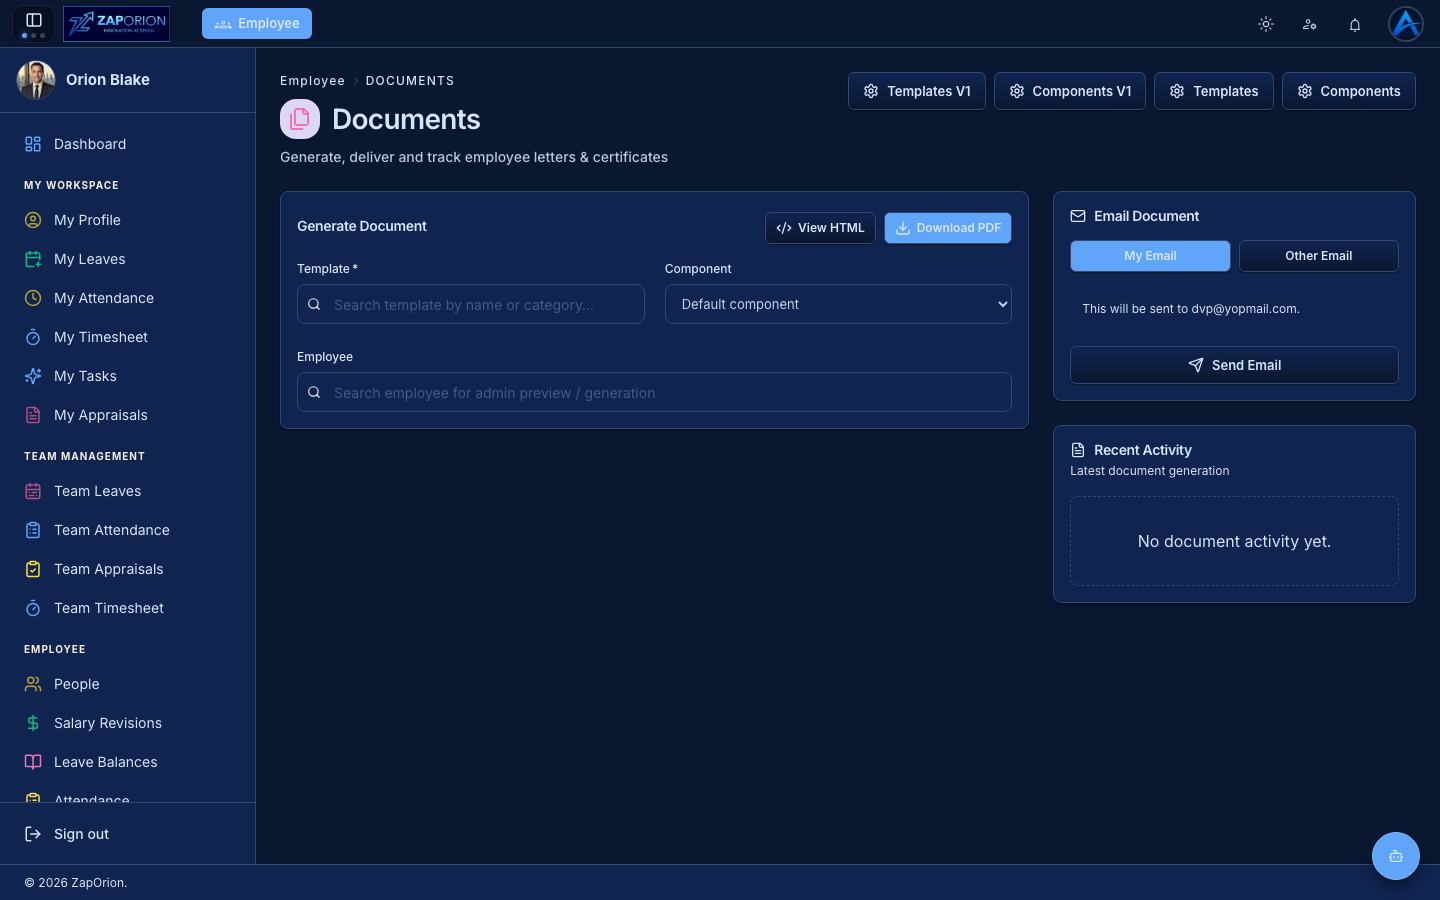The image size is (1440, 900).
Task: Click the My Tasks sparkle icon
Action: click(33, 376)
